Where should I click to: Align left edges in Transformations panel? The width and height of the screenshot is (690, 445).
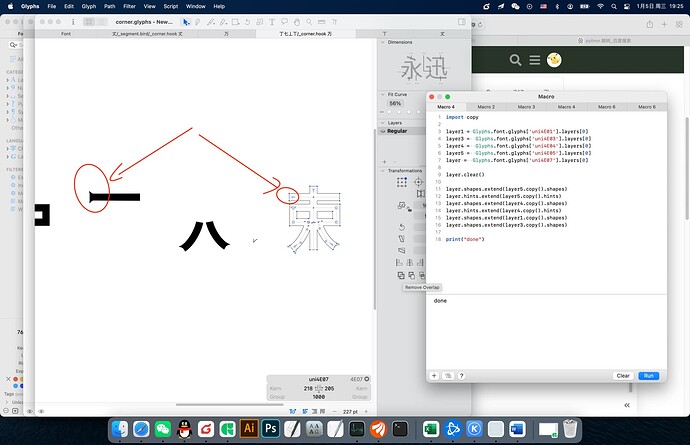pyautogui.click(x=399, y=262)
